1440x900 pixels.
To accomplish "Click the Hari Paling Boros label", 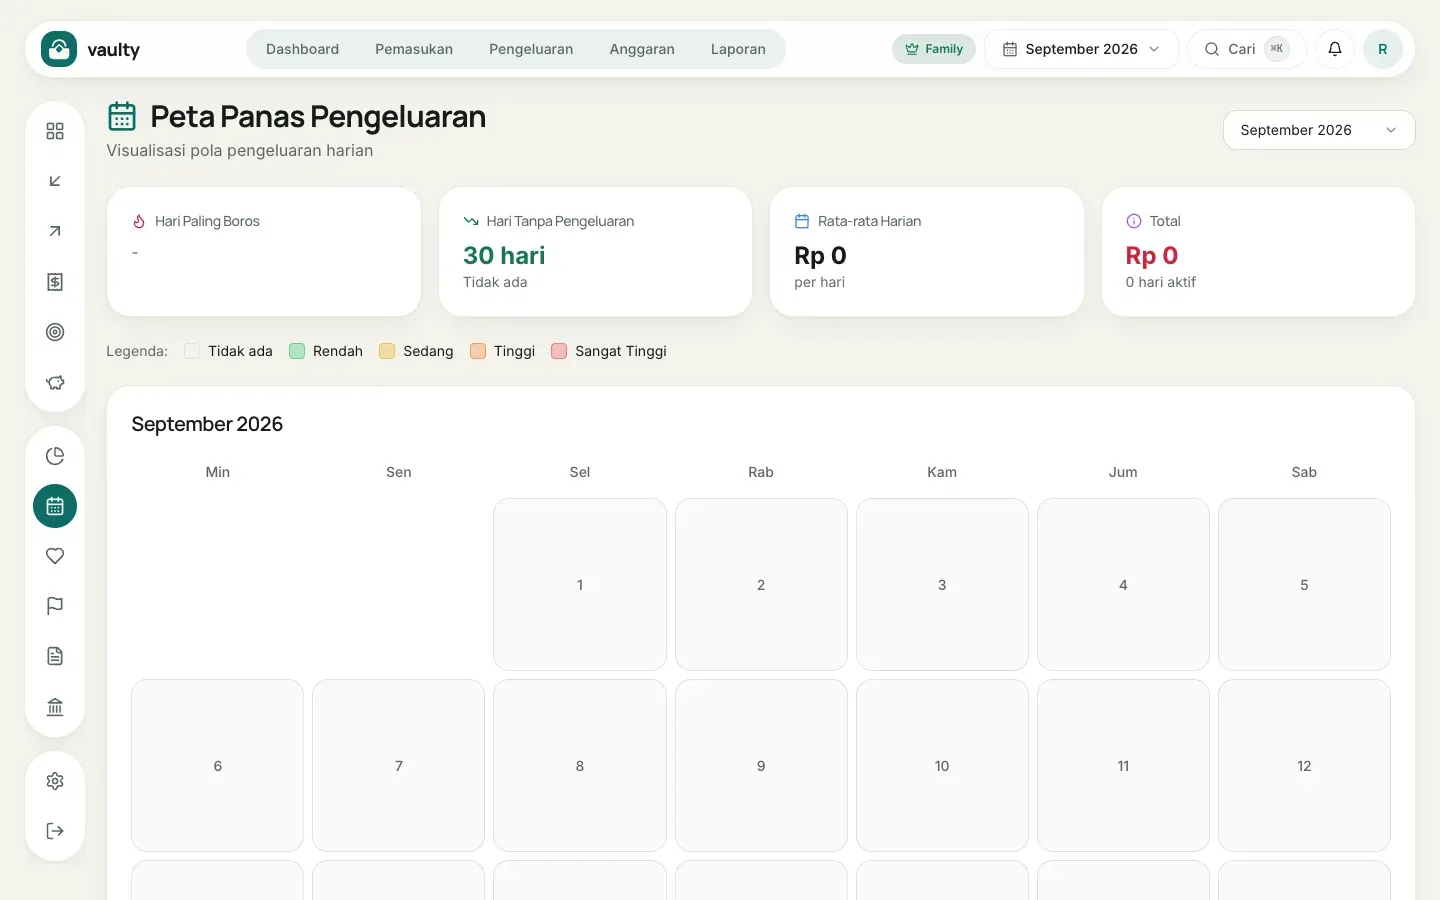I will coord(207,221).
